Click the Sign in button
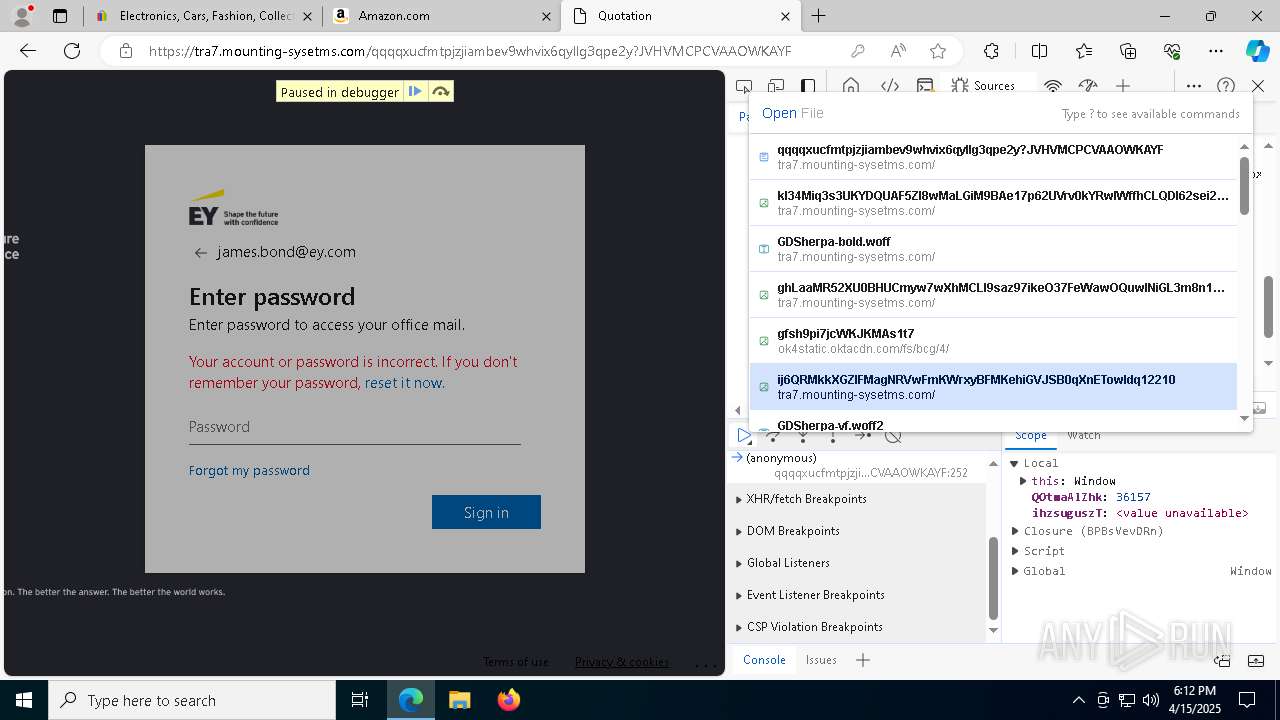Image resolution: width=1280 pixels, height=720 pixels. pos(486,512)
